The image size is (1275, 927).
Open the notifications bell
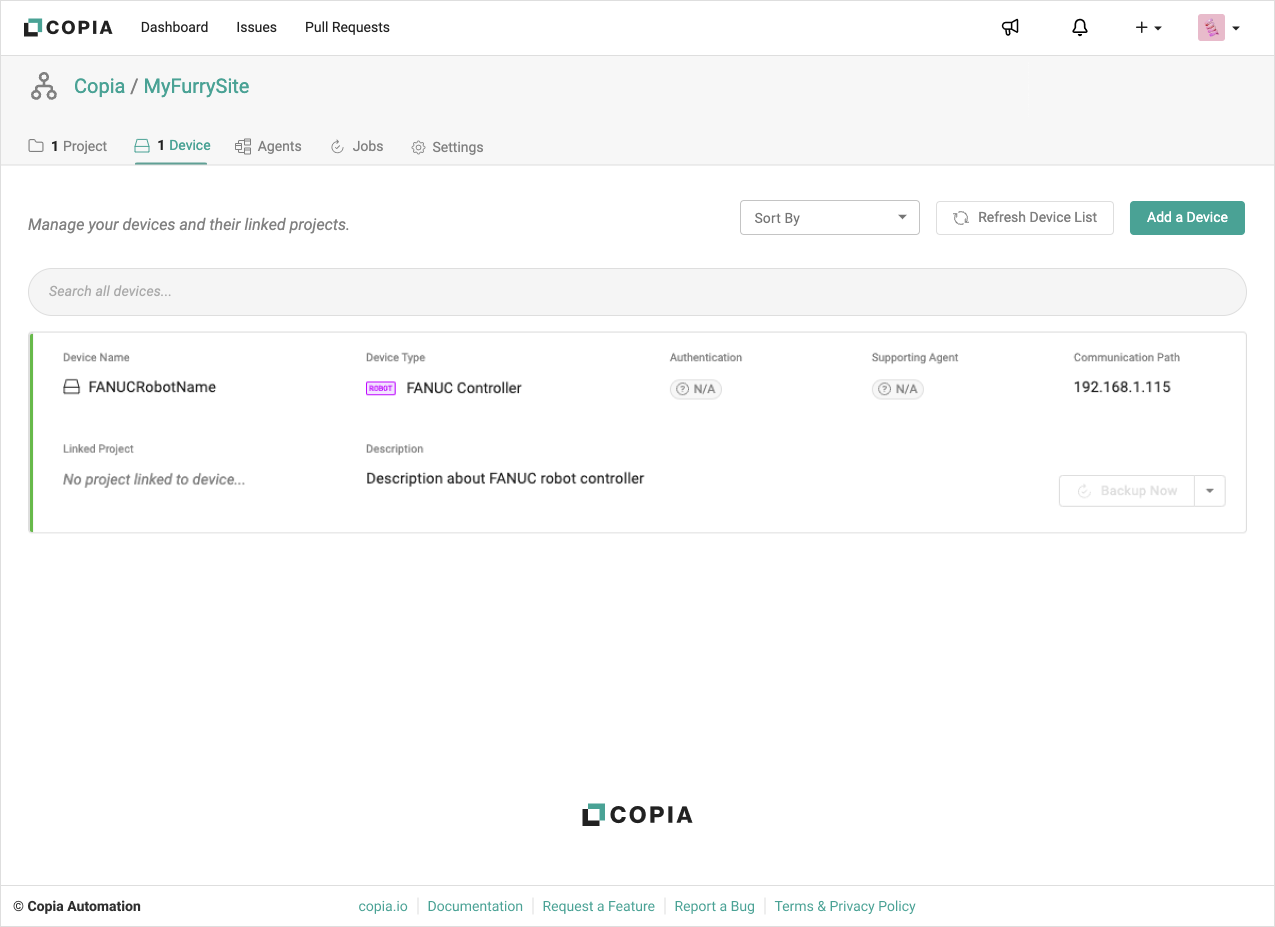[x=1079, y=28]
